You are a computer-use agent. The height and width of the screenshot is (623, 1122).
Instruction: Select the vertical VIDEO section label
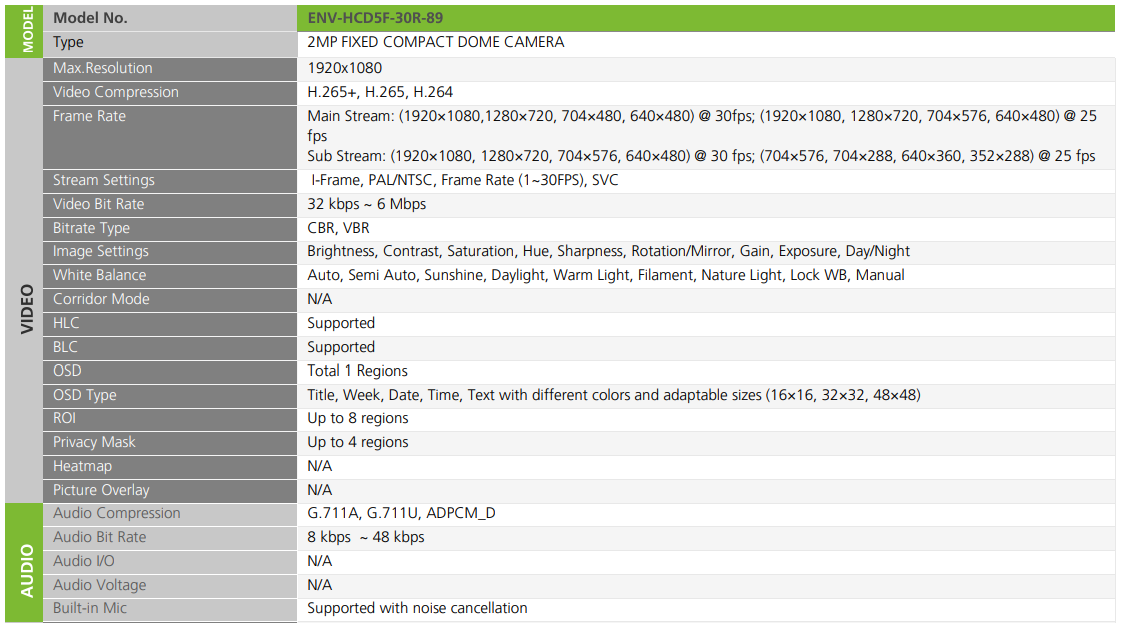coord(27,310)
